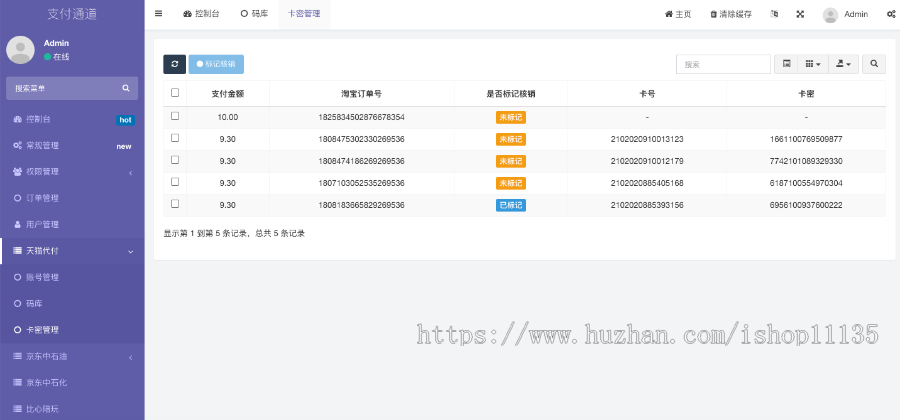The height and width of the screenshot is (420, 900).
Task: Open the export dropdown in table toolbar
Action: pos(845,64)
